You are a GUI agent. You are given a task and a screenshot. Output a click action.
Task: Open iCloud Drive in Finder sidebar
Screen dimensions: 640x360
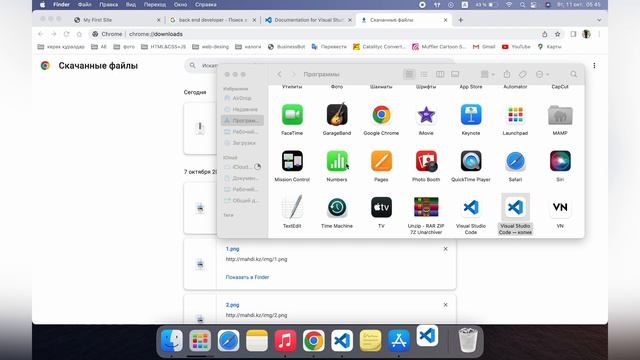tap(242, 167)
